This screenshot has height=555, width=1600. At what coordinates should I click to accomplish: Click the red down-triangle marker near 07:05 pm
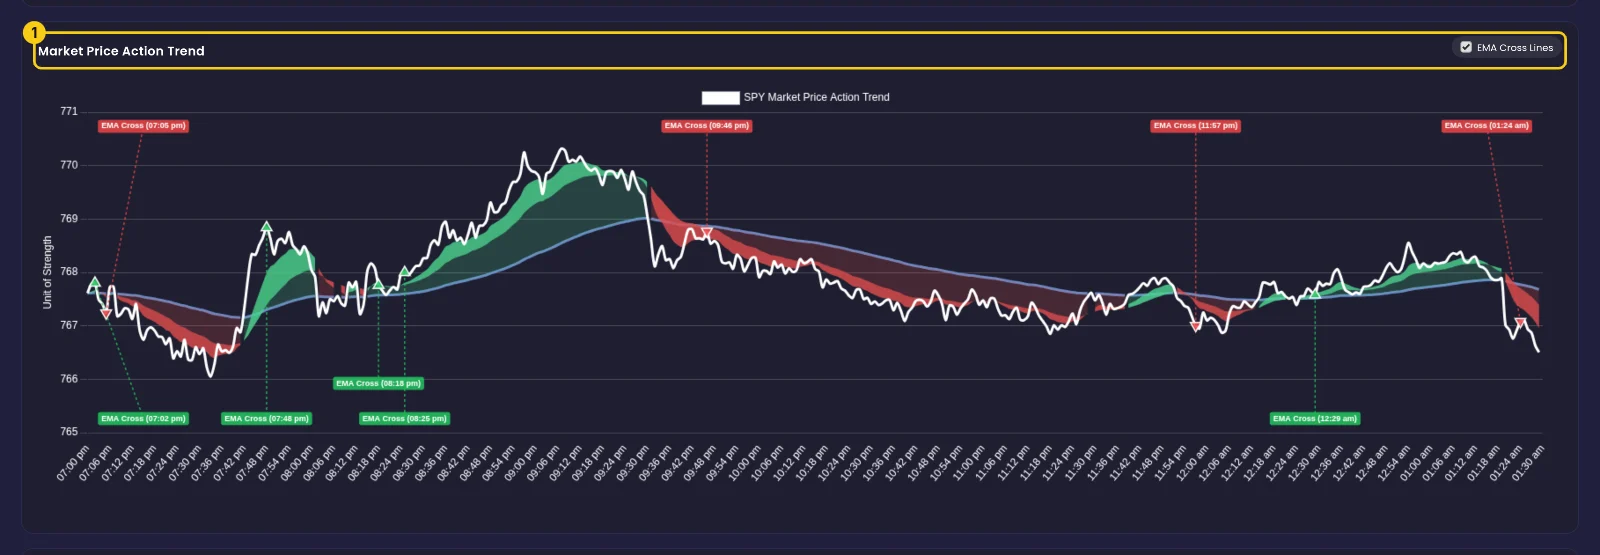106,314
